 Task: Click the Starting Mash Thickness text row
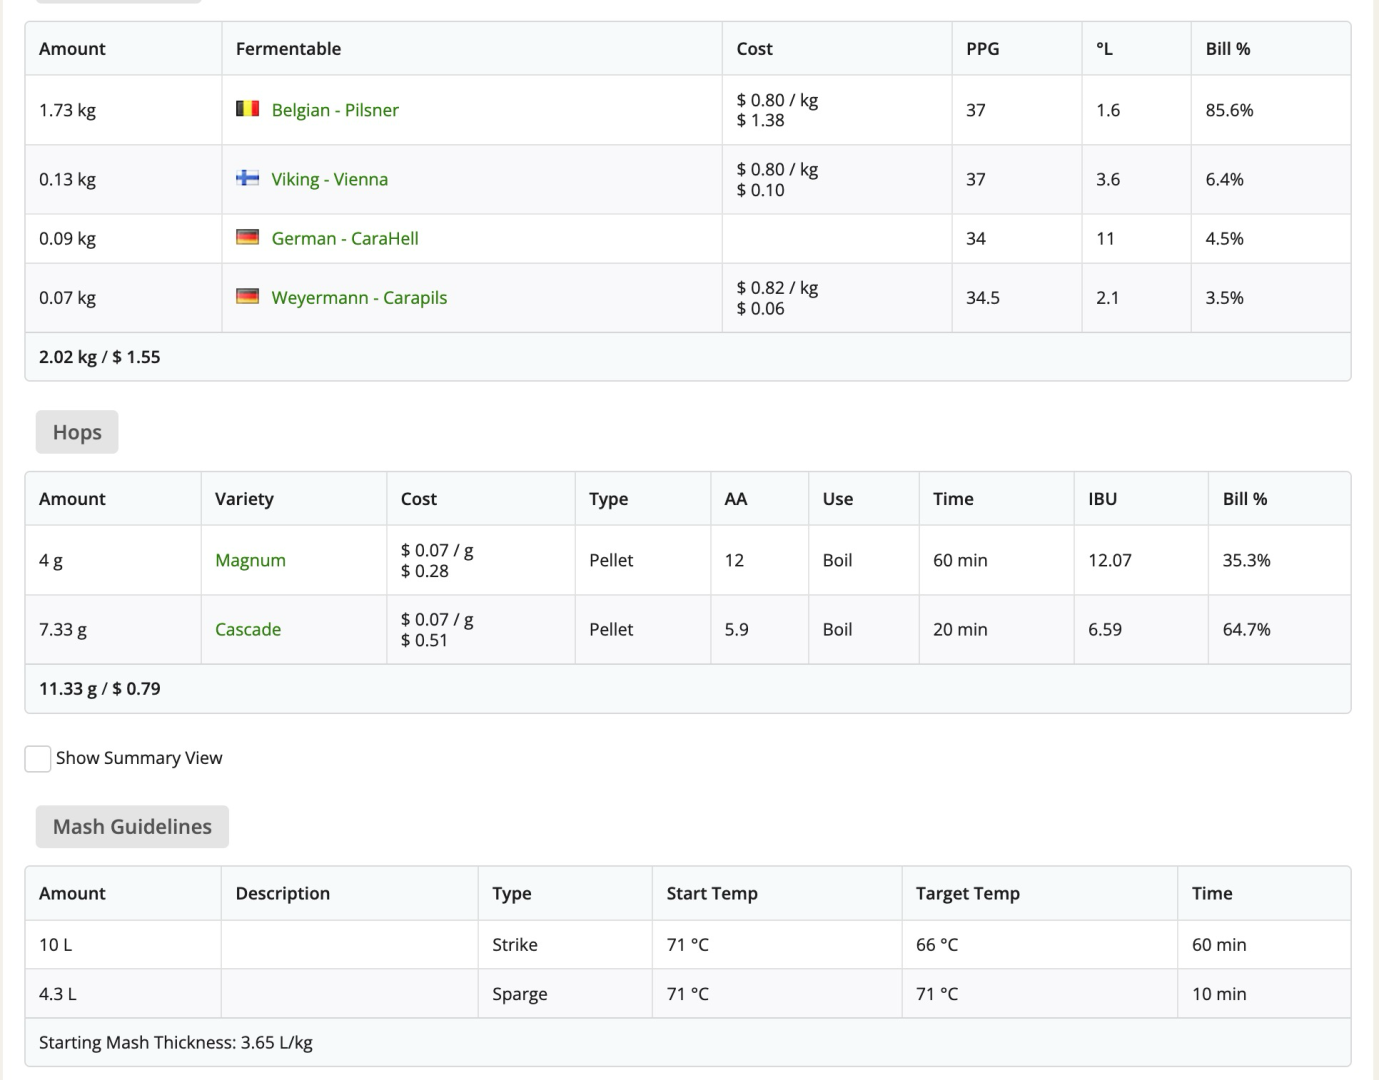point(176,1042)
